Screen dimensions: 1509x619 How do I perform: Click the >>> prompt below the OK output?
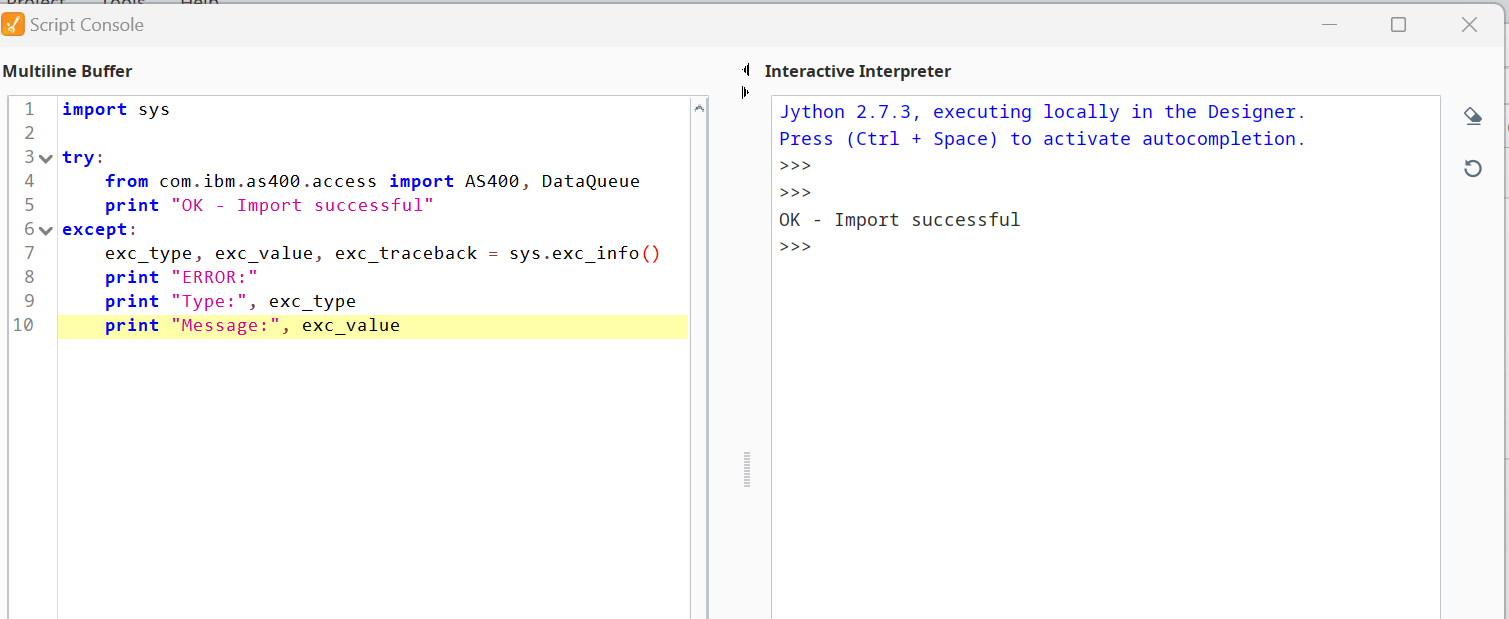795,247
